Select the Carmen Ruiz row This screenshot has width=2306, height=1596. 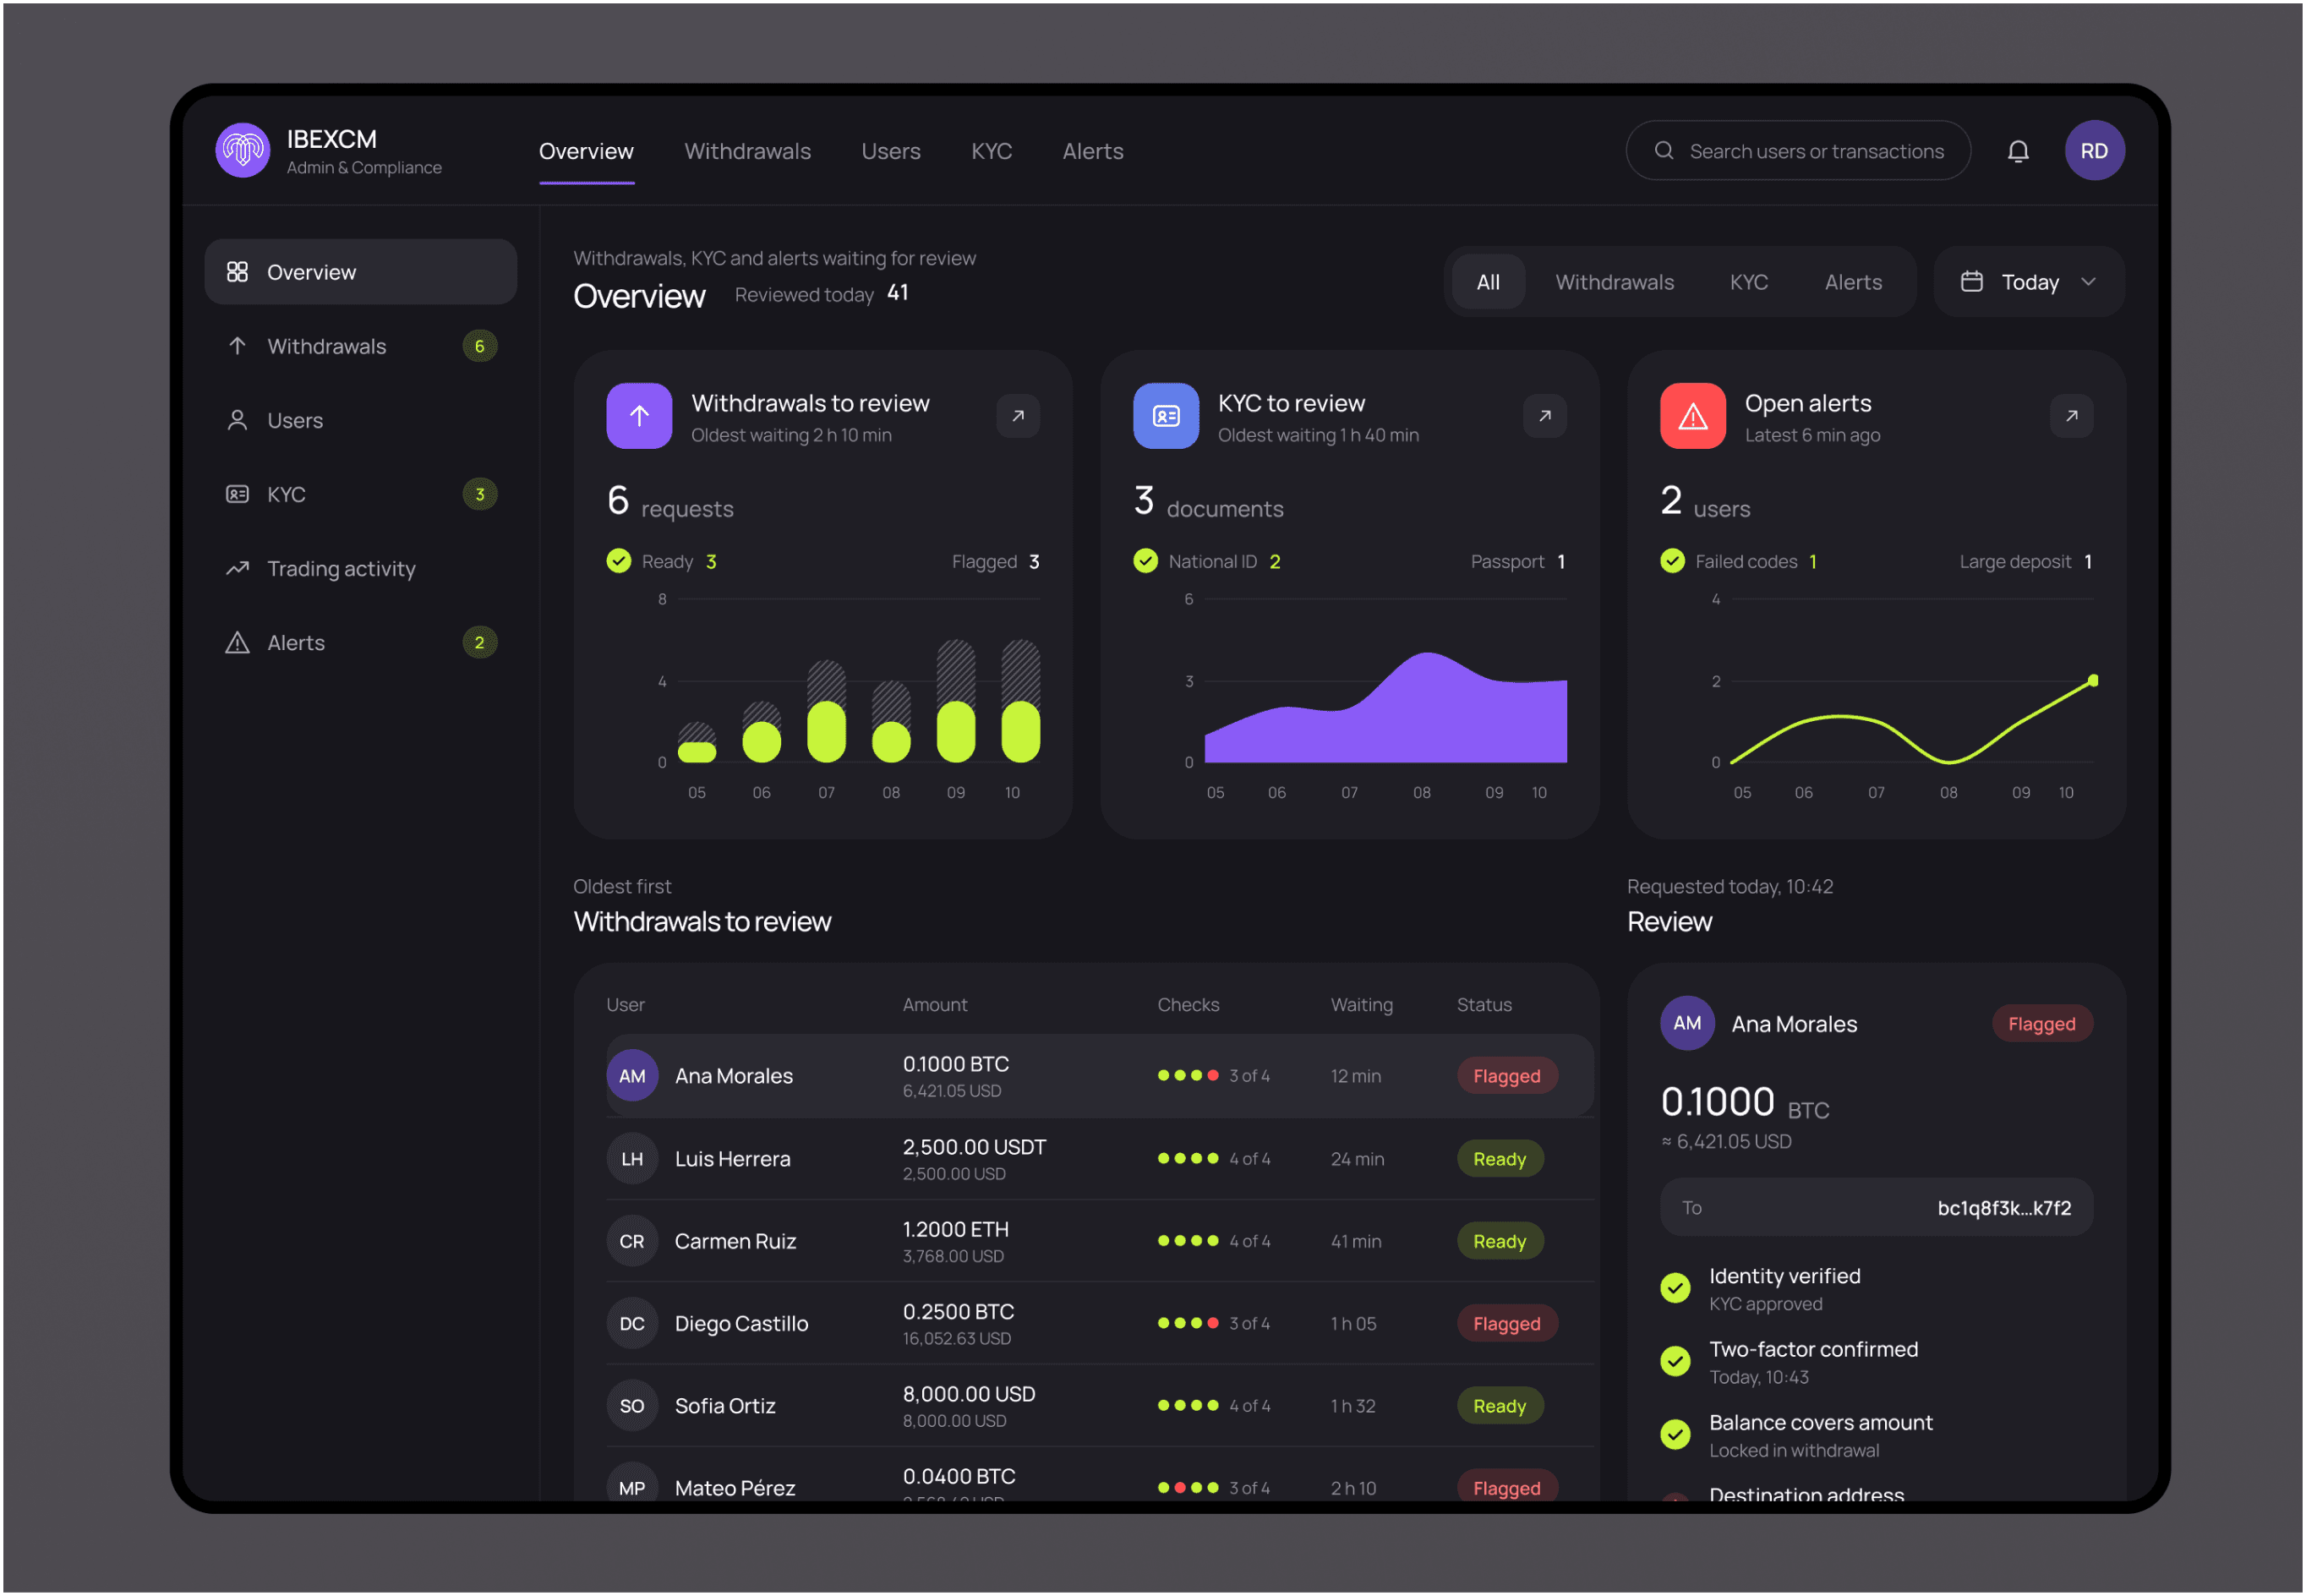1099,1242
